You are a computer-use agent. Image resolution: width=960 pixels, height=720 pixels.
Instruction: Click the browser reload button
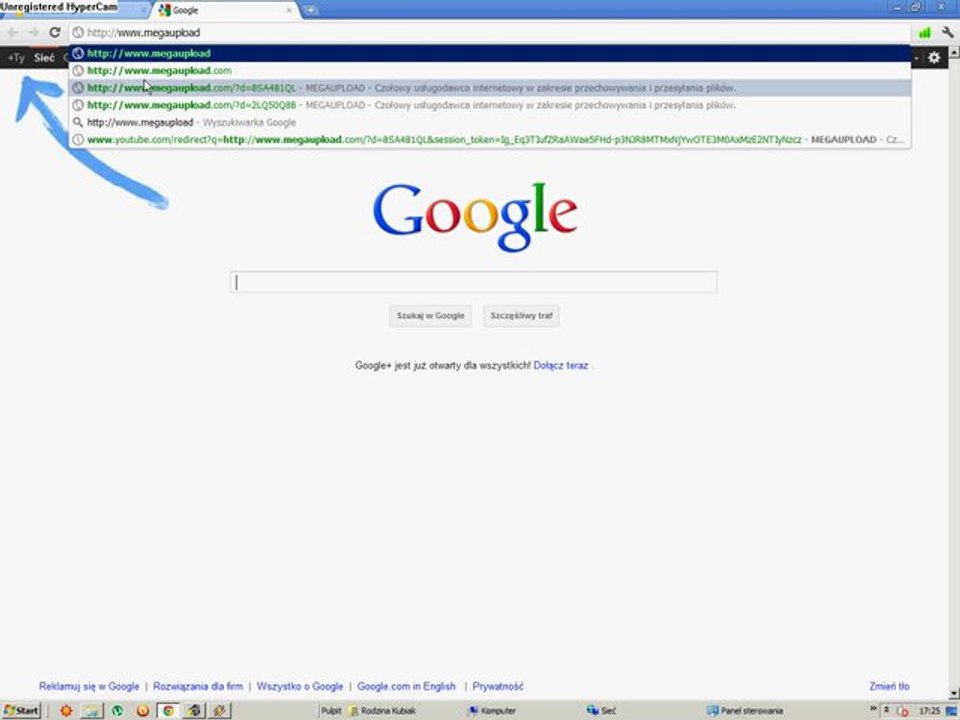coord(54,32)
